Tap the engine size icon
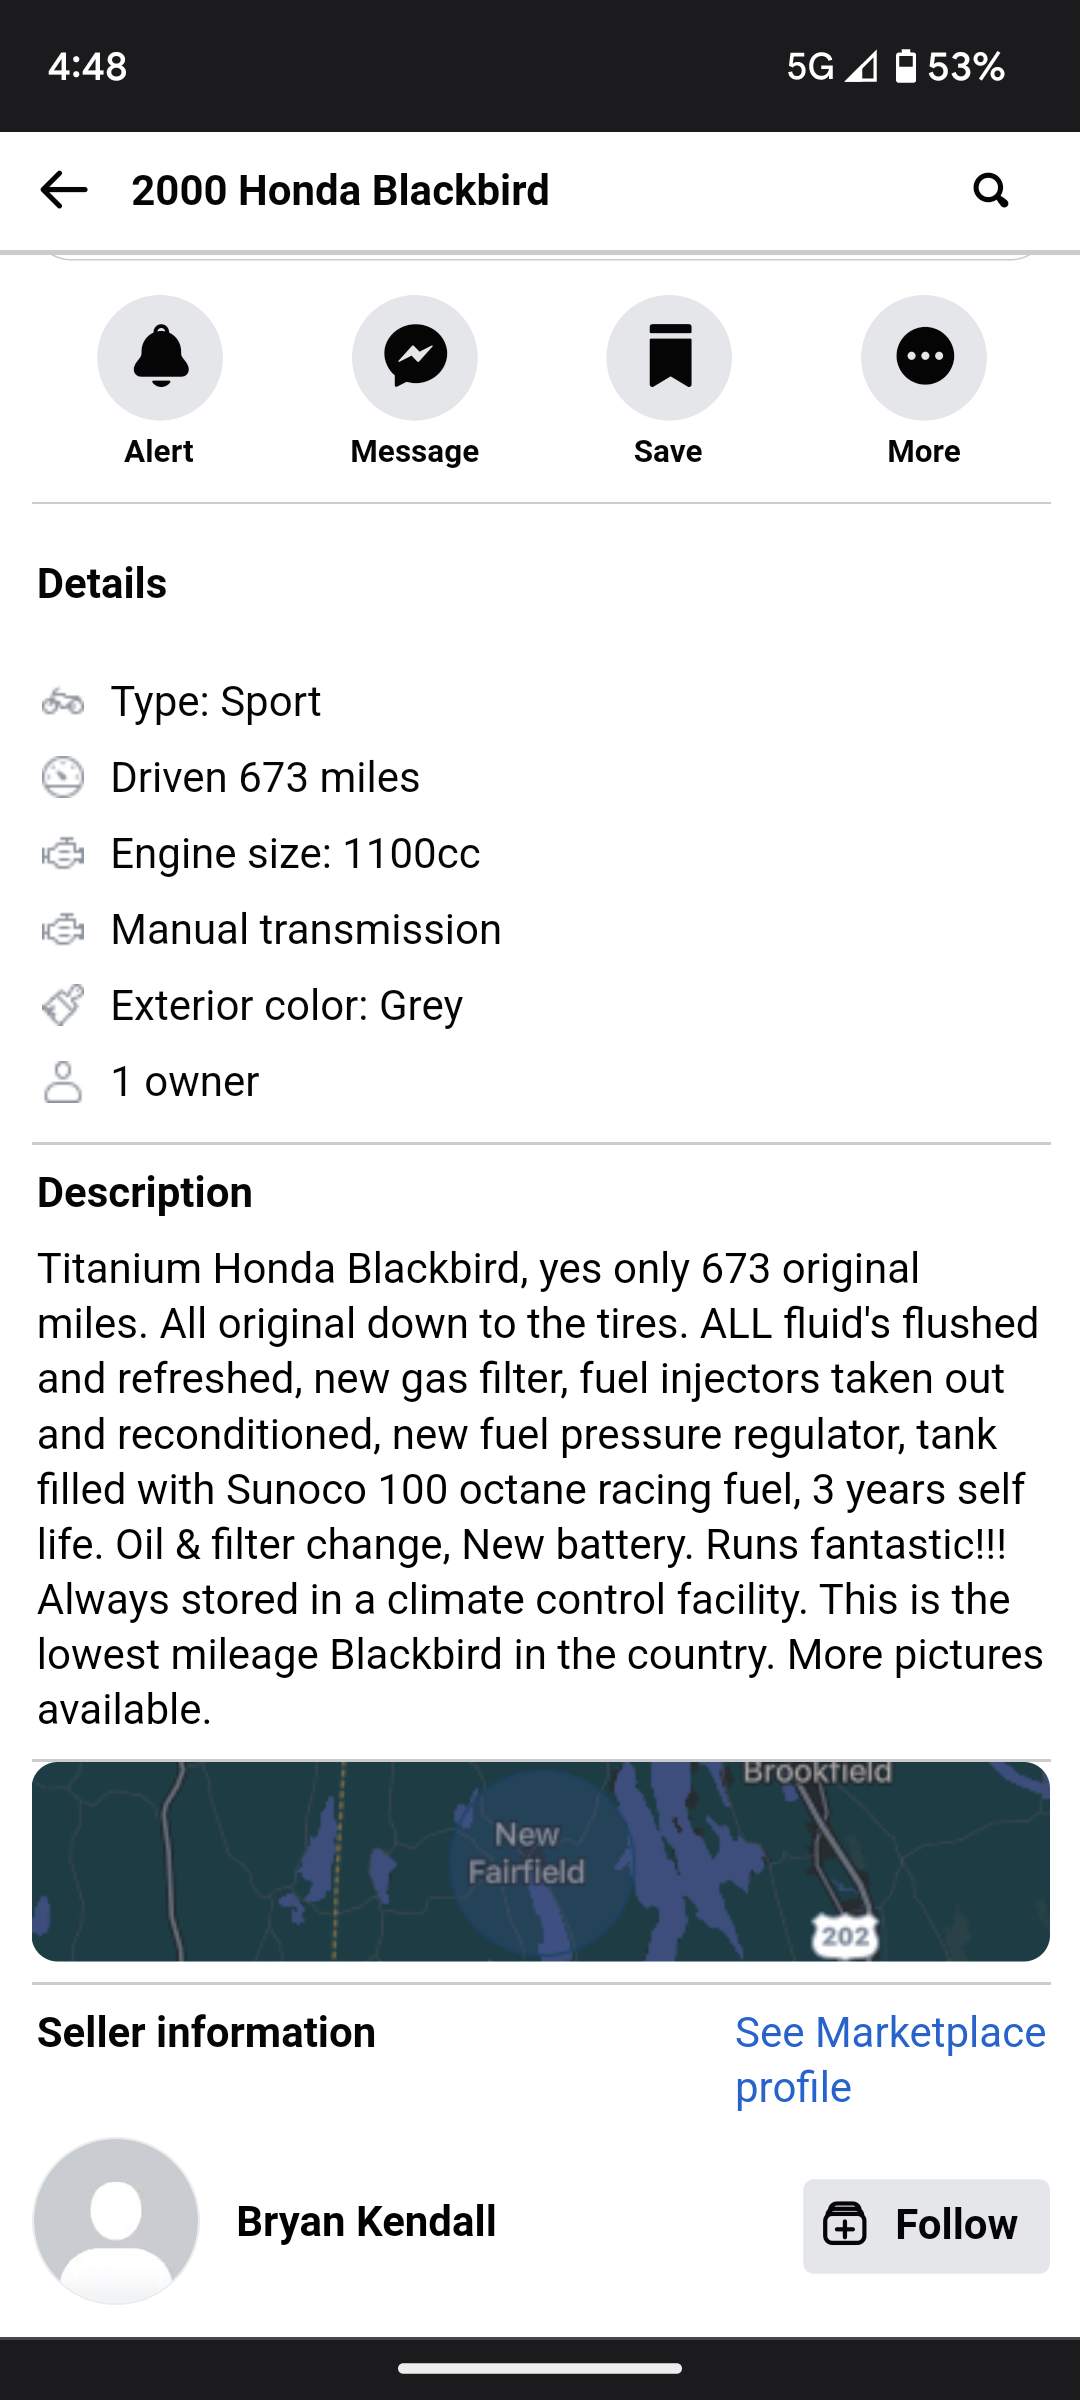The height and width of the screenshot is (2400, 1080). click(x=63, y=854)
